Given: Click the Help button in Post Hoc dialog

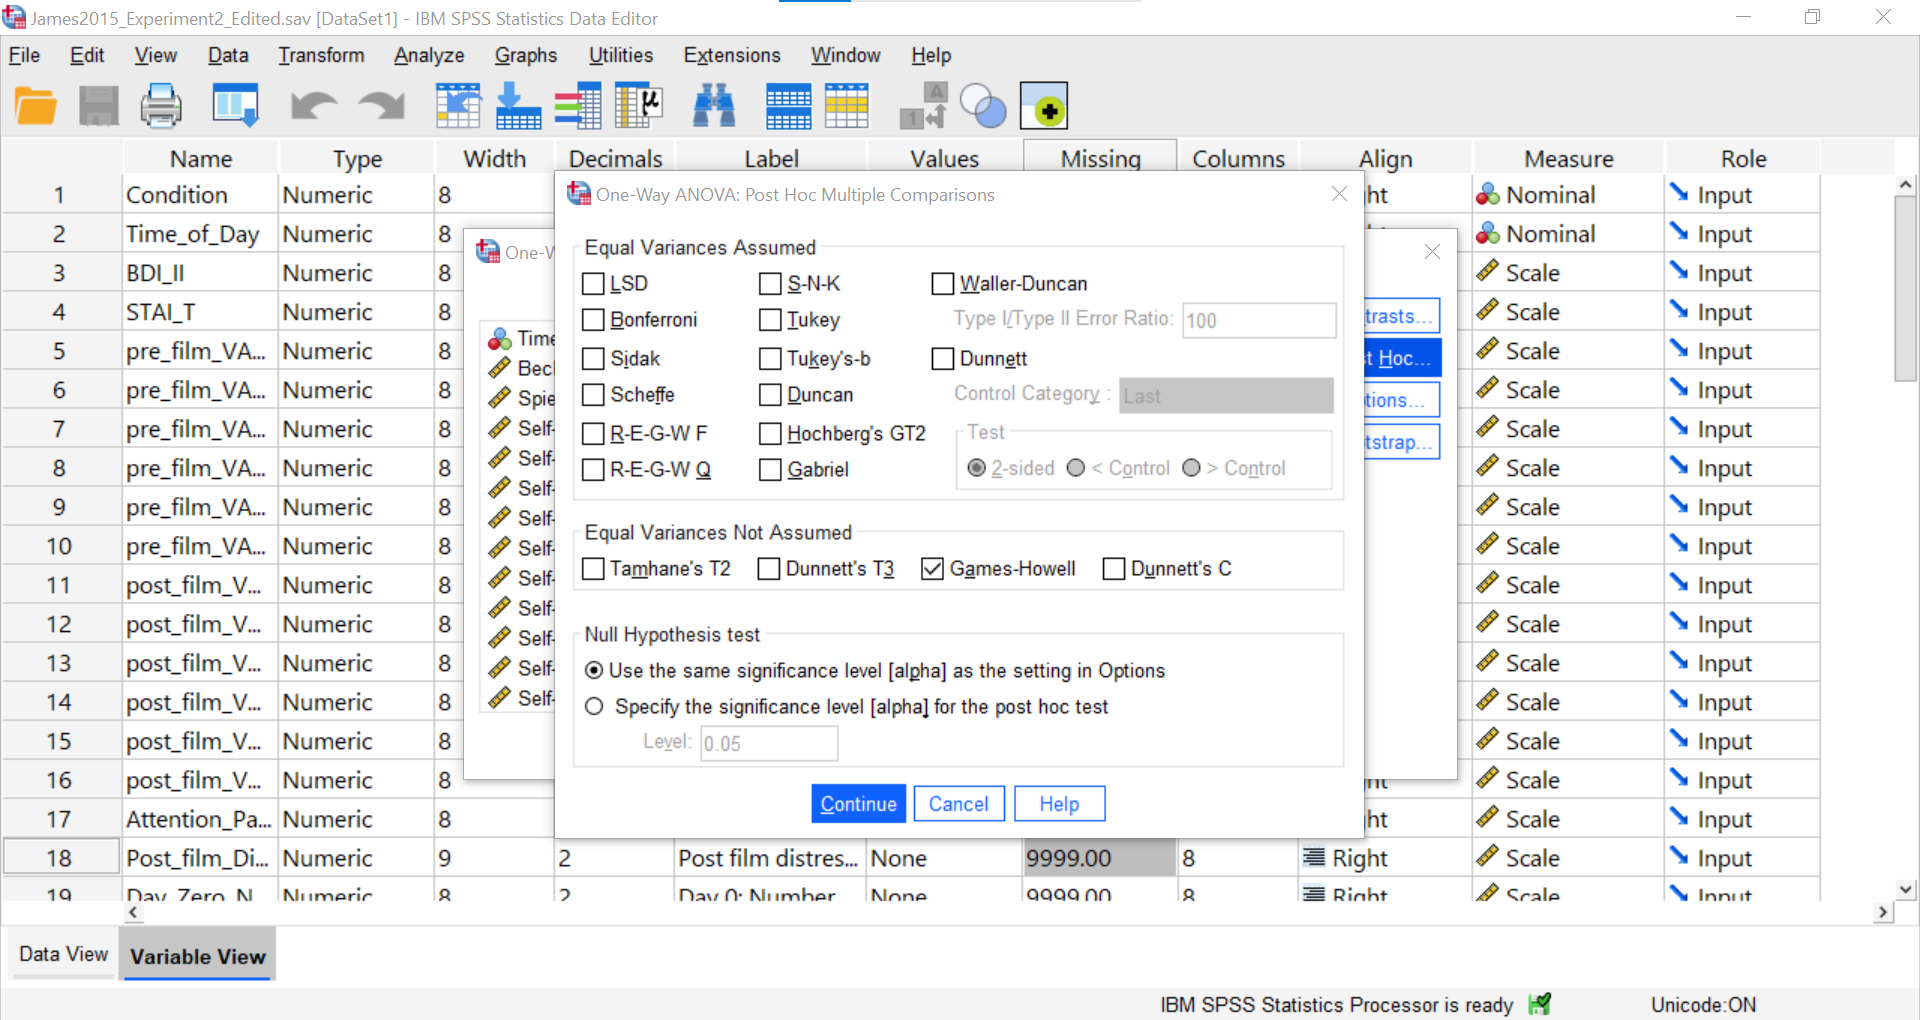Looking at the screenshot, I should 1059,804.
